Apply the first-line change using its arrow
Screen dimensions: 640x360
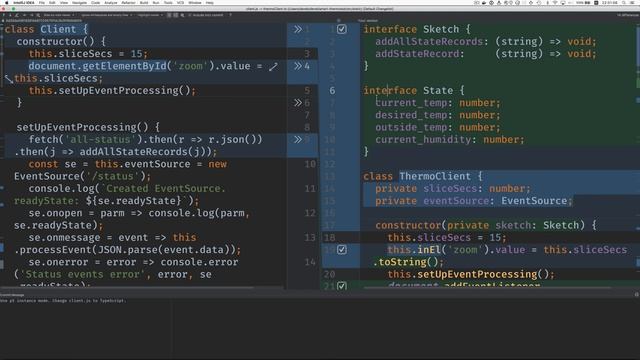tap(298, 29)
